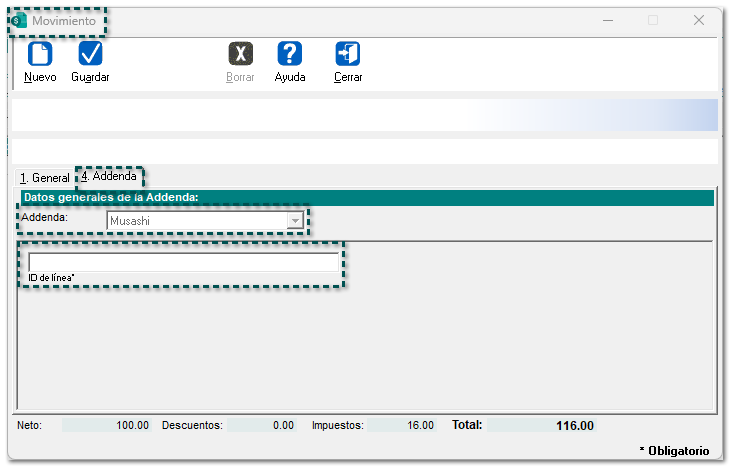This screenshot has height=469, width=732.
Task: Click the Neto amount field
Action: click(x=107, y=425)
